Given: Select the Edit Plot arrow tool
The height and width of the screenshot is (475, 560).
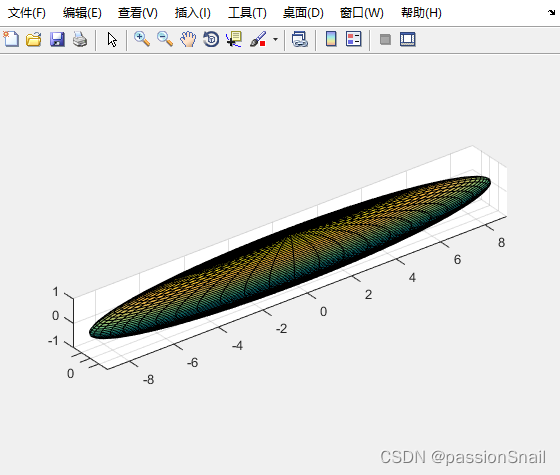Looking at the screenshot, I should coord(112,39).
